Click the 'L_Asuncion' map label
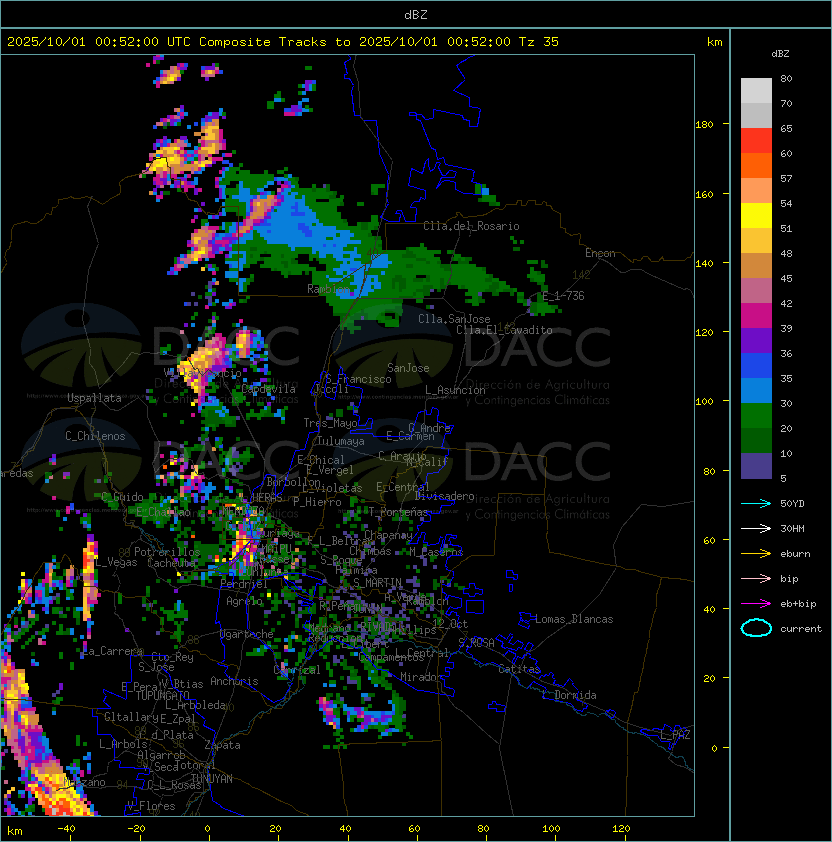This screenshot has height=842, width=832. [455, 390]
